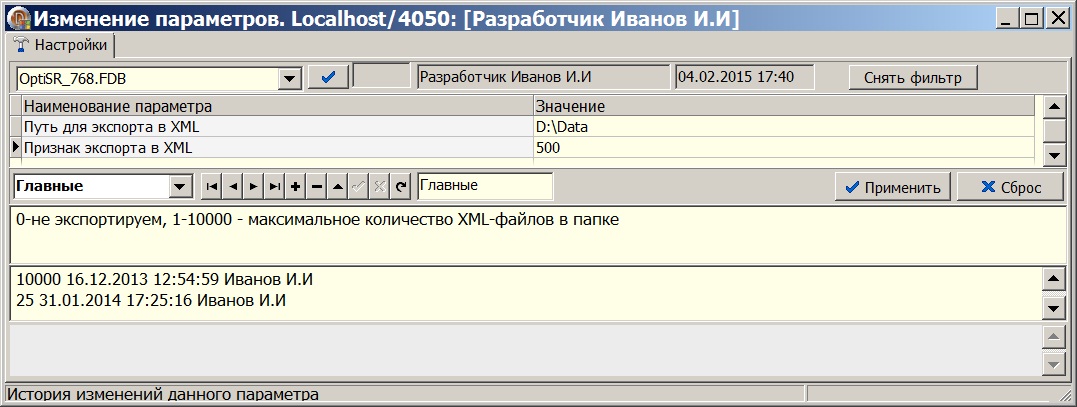This screenshot has height=407, width=1077.
Task: Click the Снять фильтр button
Action: click(x=913, y=78)
